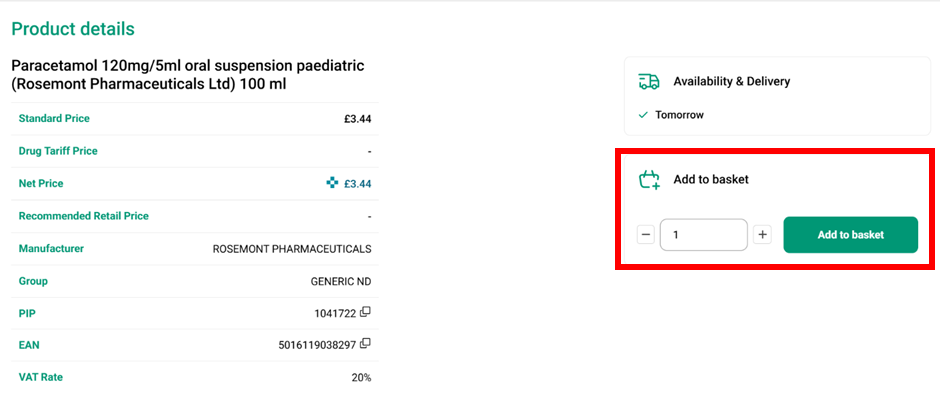Click the Standard Price label
Image resolution: width=940 pixels, height=400 pixels.
point(54,119)
